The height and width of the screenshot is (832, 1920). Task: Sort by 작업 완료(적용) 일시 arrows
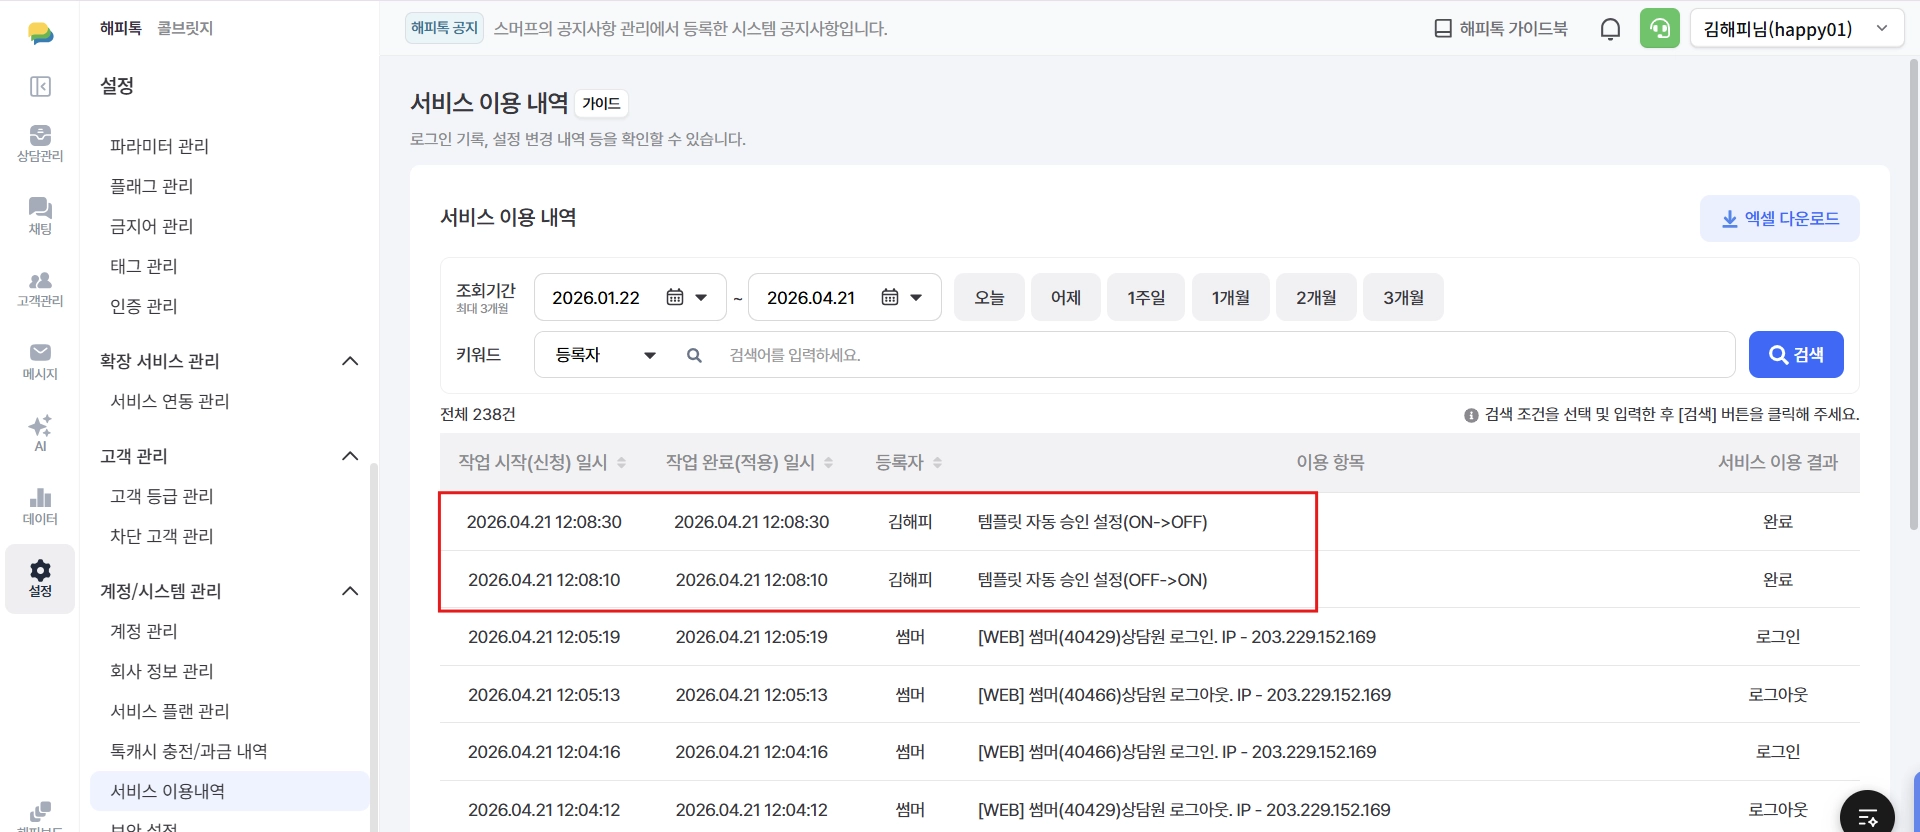(828, 462)
